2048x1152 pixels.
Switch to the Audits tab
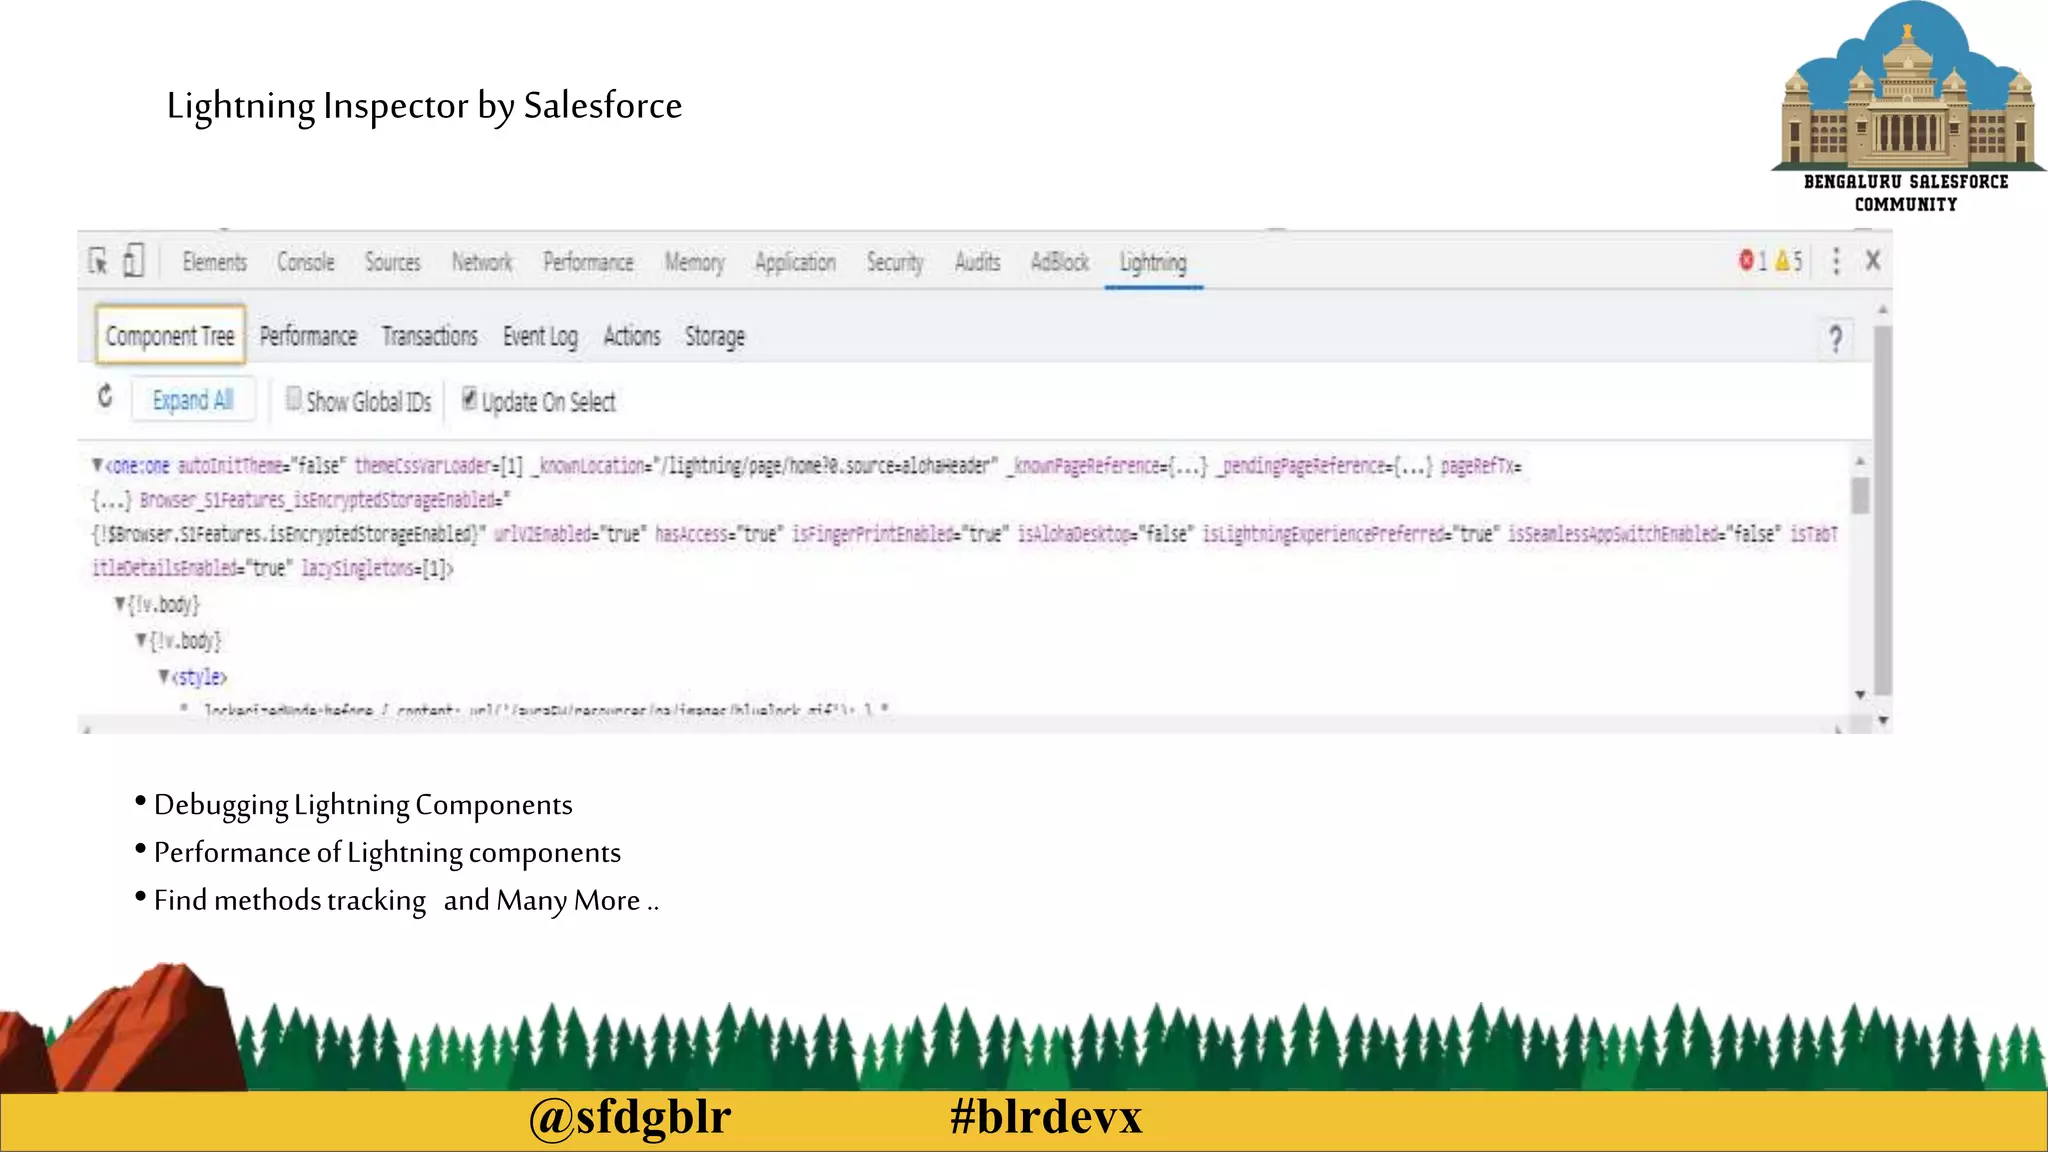tap(977, 262)
